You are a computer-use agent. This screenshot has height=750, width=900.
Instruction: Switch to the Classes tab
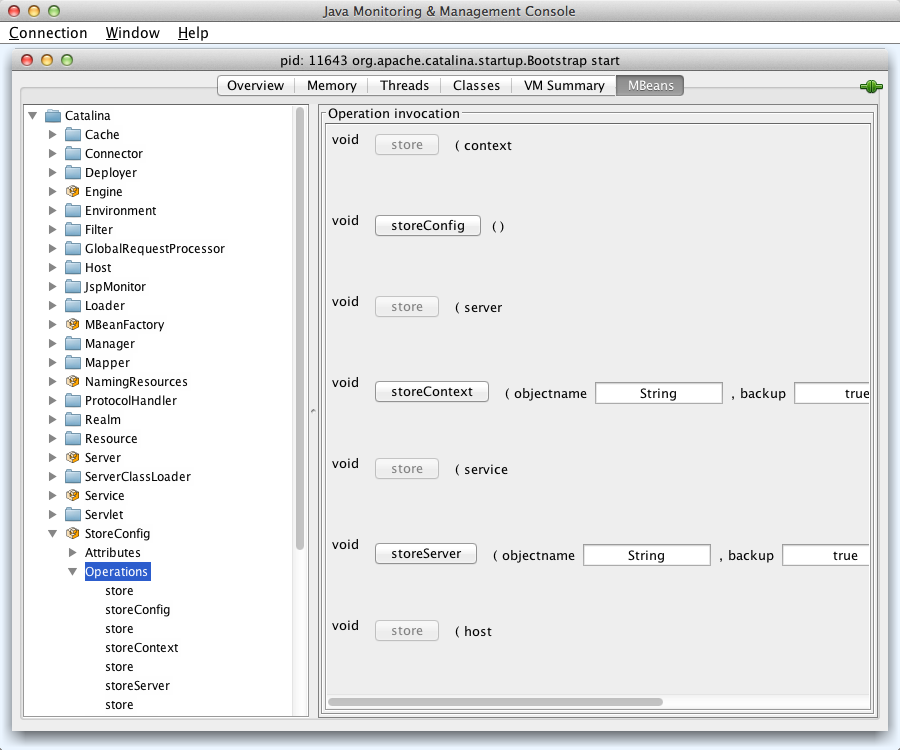tap(476, 86)
